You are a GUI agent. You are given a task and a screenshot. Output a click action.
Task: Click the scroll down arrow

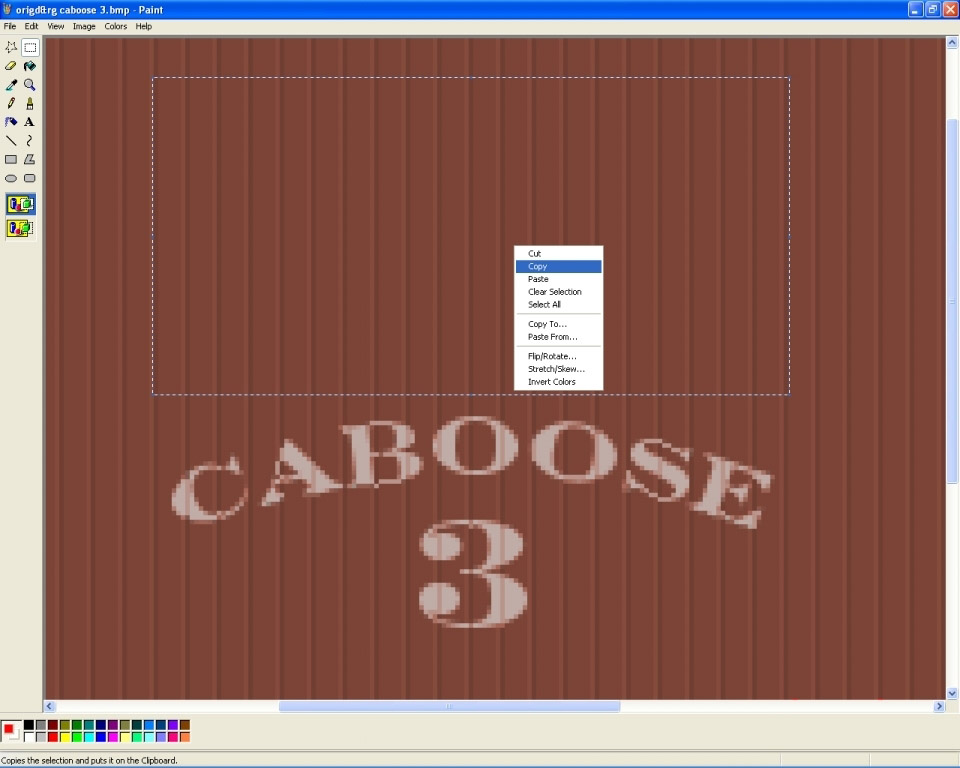(952, 693)
